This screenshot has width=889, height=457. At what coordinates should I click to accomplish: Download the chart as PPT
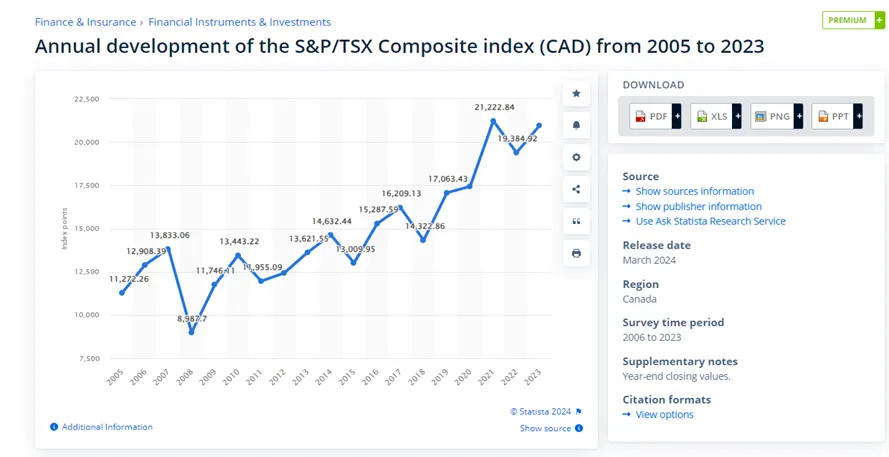[x=837, y=116]
